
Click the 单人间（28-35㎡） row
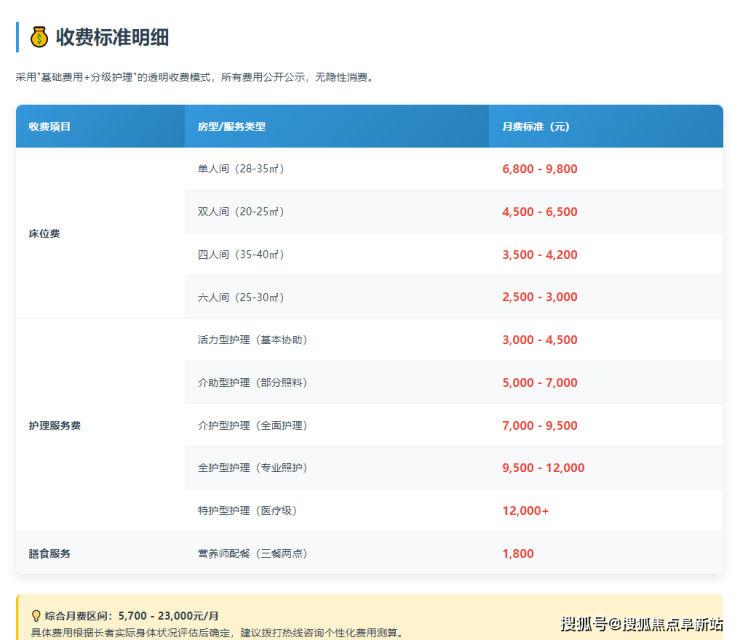pos(241,169)
